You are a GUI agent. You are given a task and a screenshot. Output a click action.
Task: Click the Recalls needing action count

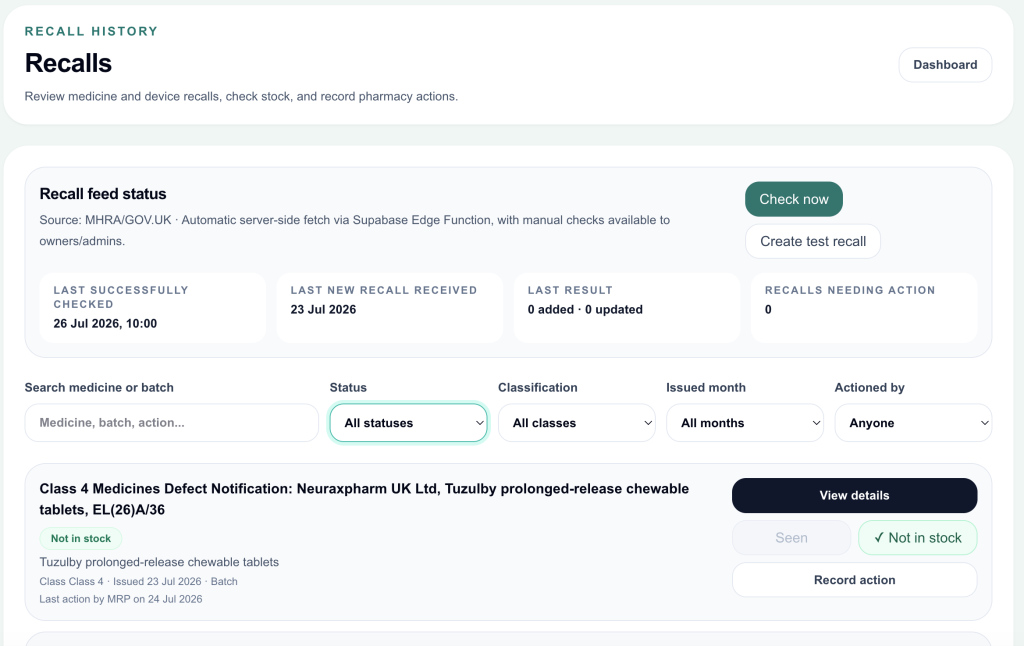tap(768, 310)
